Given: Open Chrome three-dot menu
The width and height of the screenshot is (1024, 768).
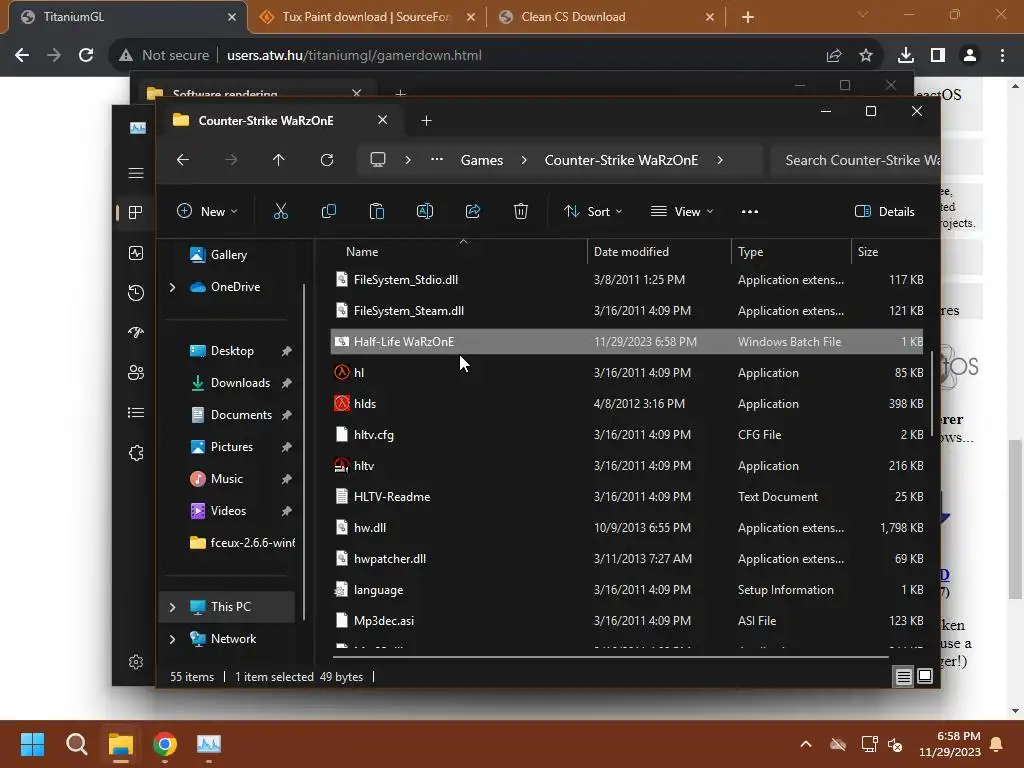Looking at the screenshot, I should point(1002,56).
